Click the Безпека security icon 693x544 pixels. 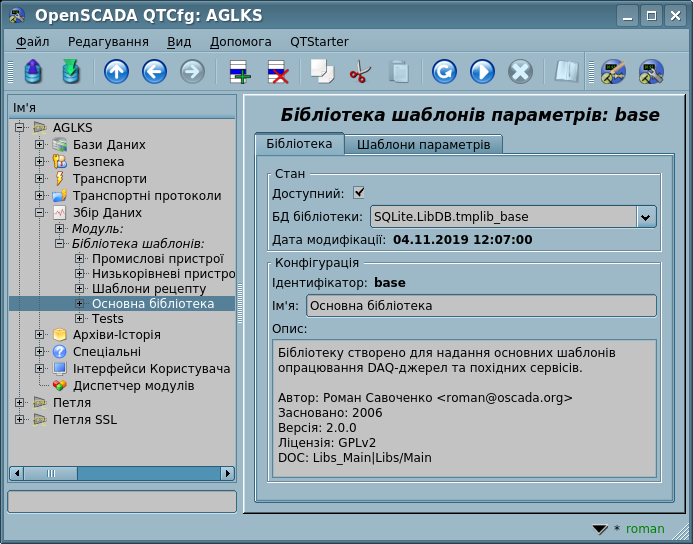coord(59,162)
